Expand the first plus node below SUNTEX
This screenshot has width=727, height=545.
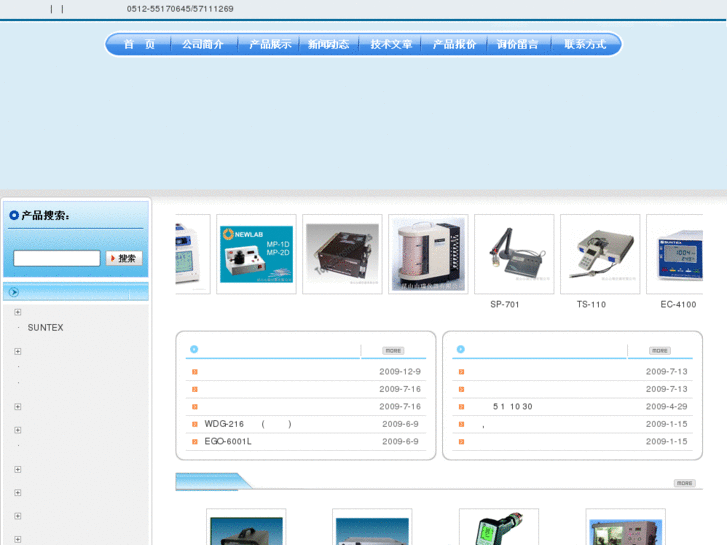(18, 351)
